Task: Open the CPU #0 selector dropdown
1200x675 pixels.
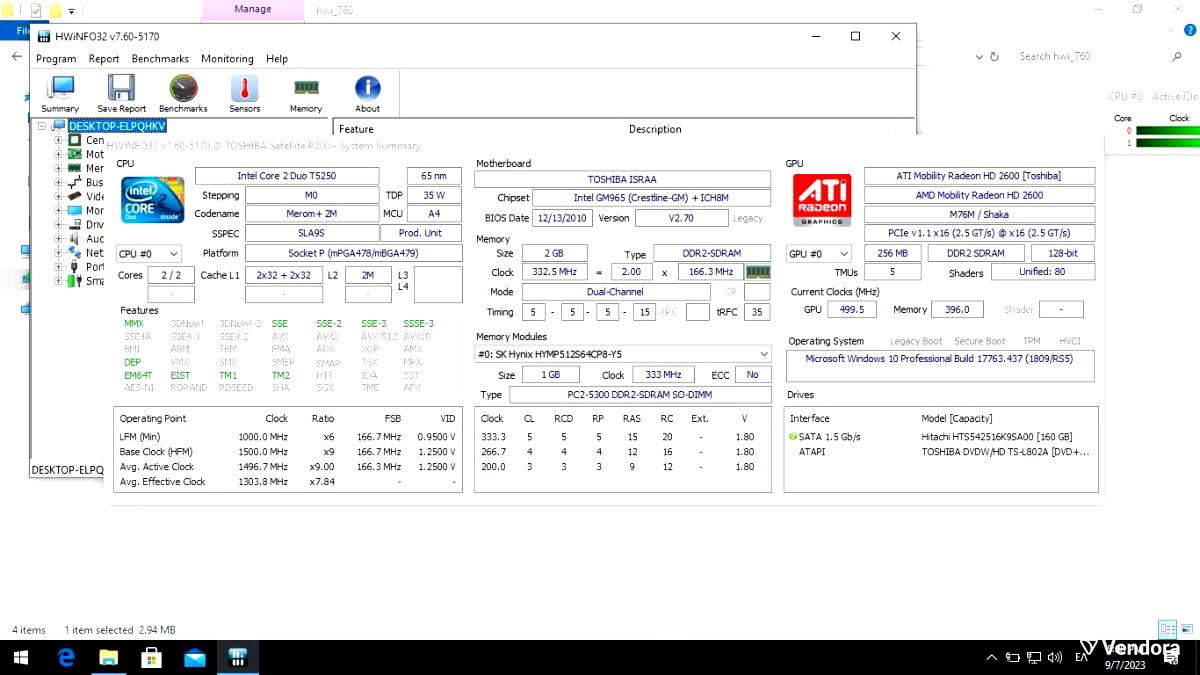Action: 149,254
